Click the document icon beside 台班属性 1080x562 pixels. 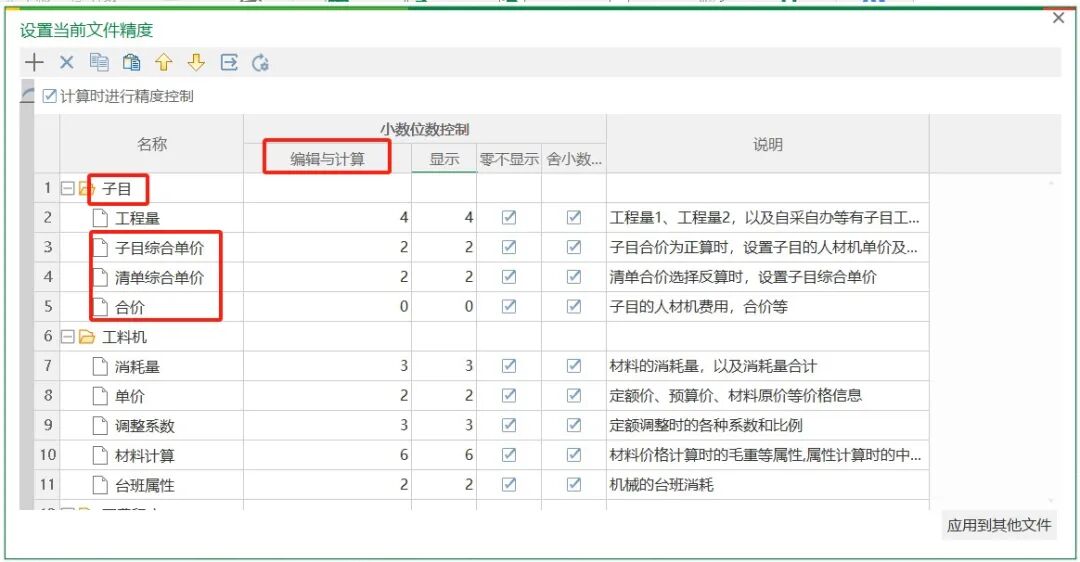[x=100, y=485]
